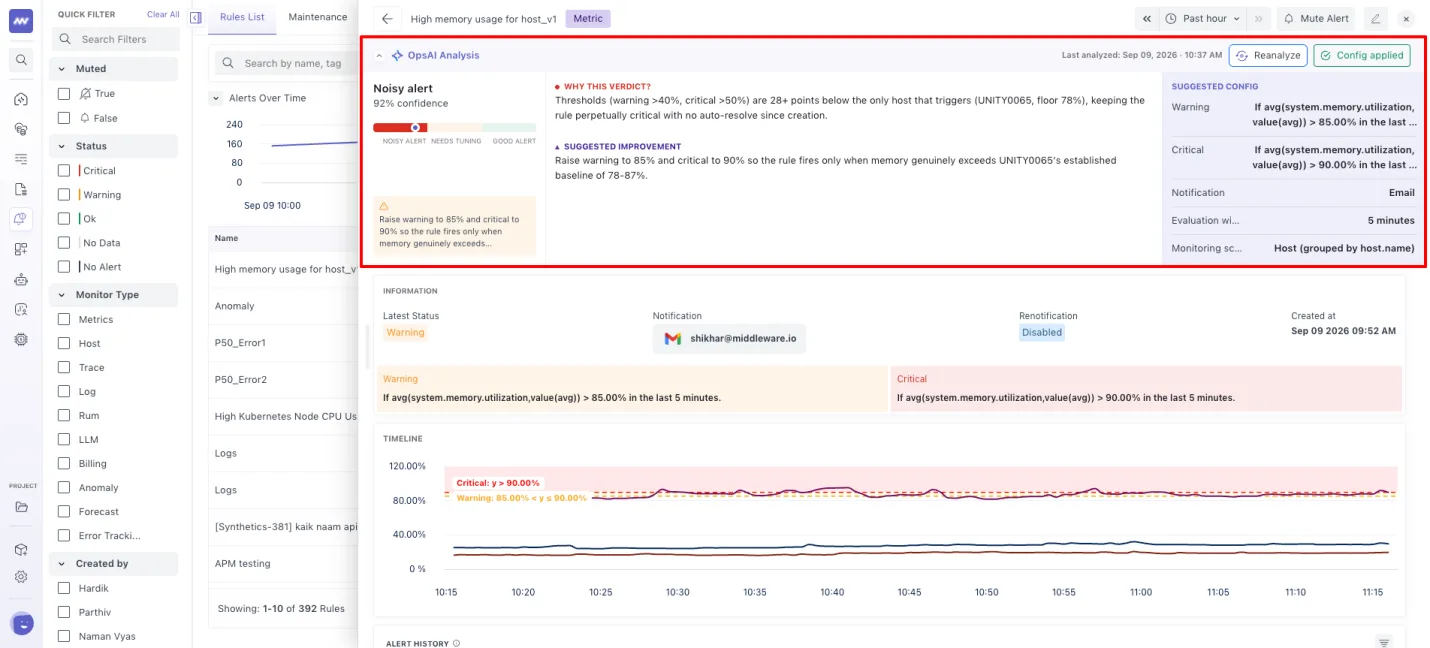Click the bell icon beside False
Viewport: 1430px width, 648px height.
[x=85, y=118]
